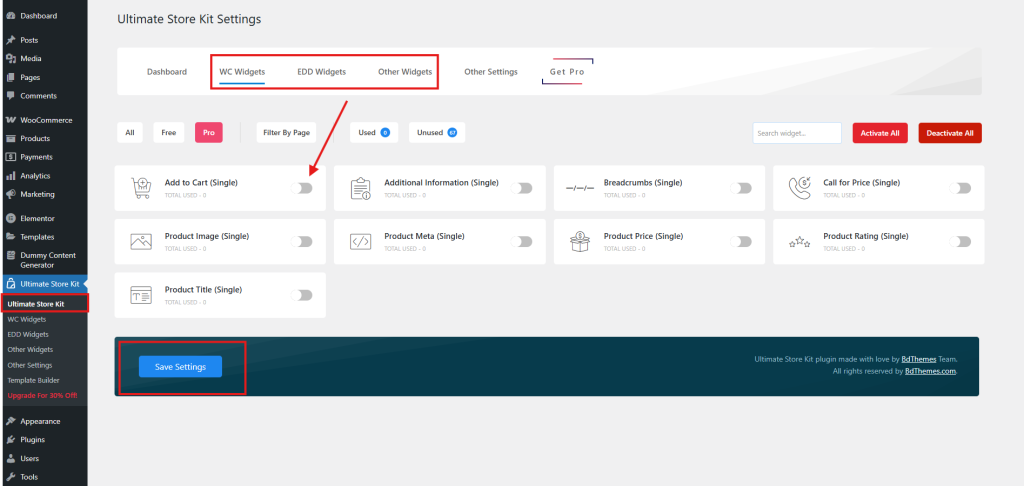Enable the Product Rating (Single) toggle
The height and width of the screenshot is (486, 1024).
click(960, 242)
